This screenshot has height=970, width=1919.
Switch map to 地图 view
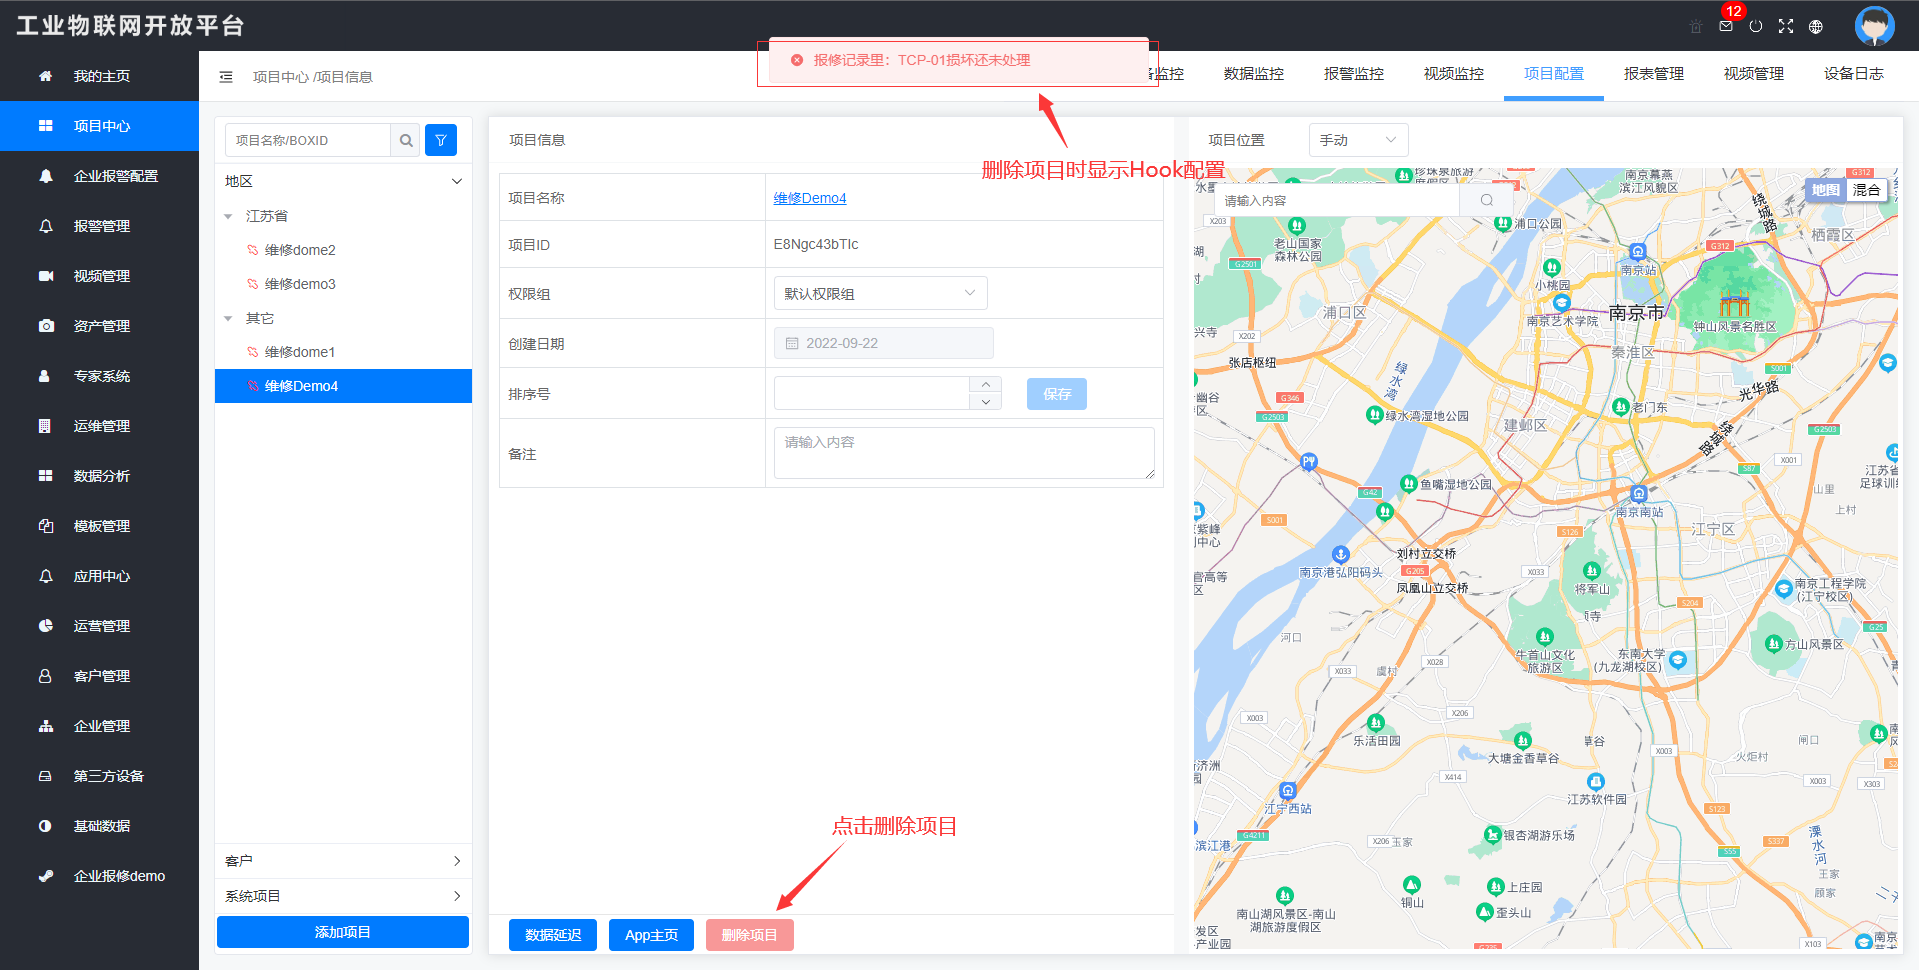coord(1825,190)
